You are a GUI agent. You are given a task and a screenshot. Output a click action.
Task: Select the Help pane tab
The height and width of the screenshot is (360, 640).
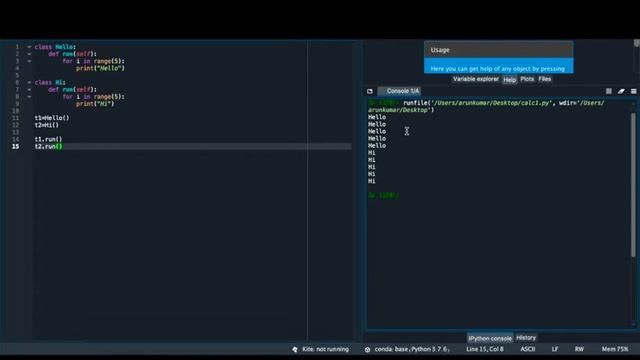click(509, 80)
